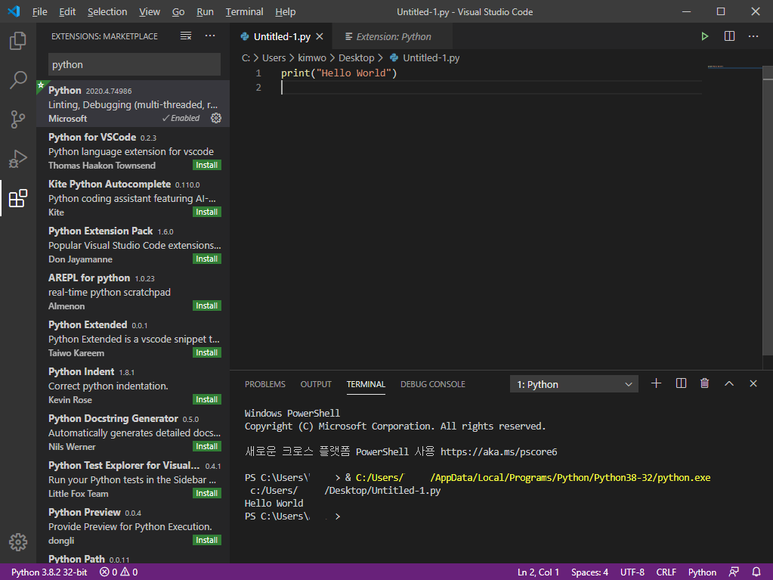Close the terminal panel
Image resolution: width=773 pixels, height=580 pixels.
(x=753, y=383)
